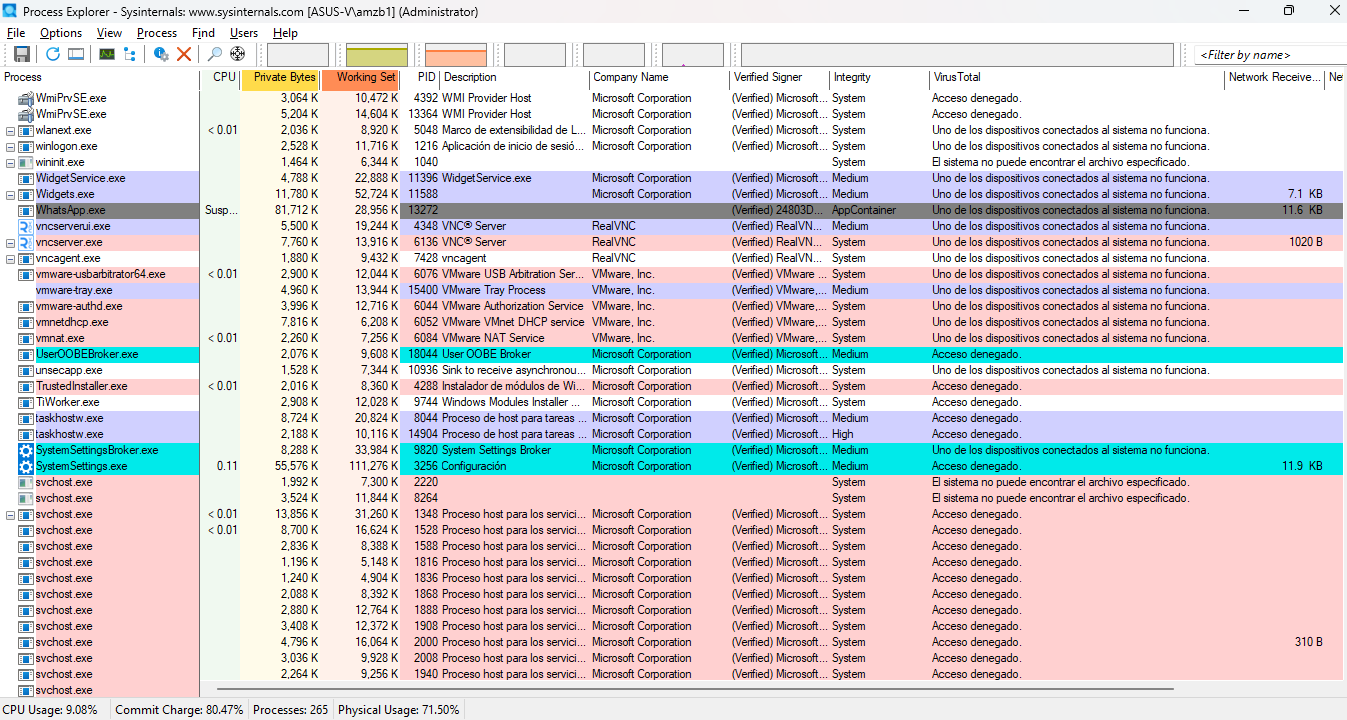
Task: Click the vncserverui.exe RealVNC icon
Action: point(26,226)
